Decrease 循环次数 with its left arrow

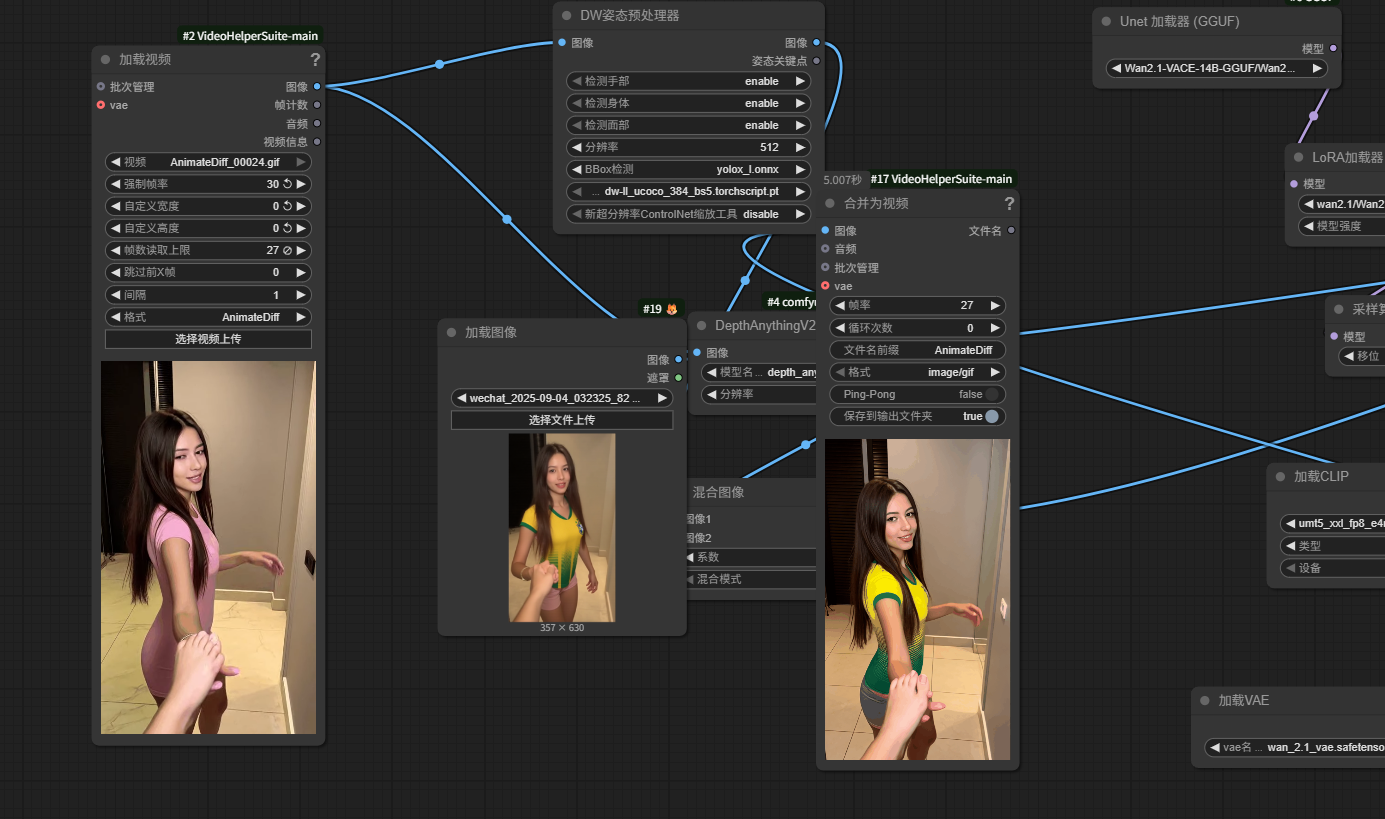tap(841, 328)
